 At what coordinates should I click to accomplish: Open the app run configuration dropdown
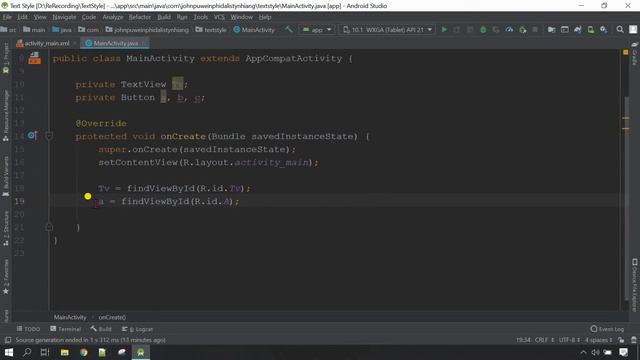click(x=317, y=29)
